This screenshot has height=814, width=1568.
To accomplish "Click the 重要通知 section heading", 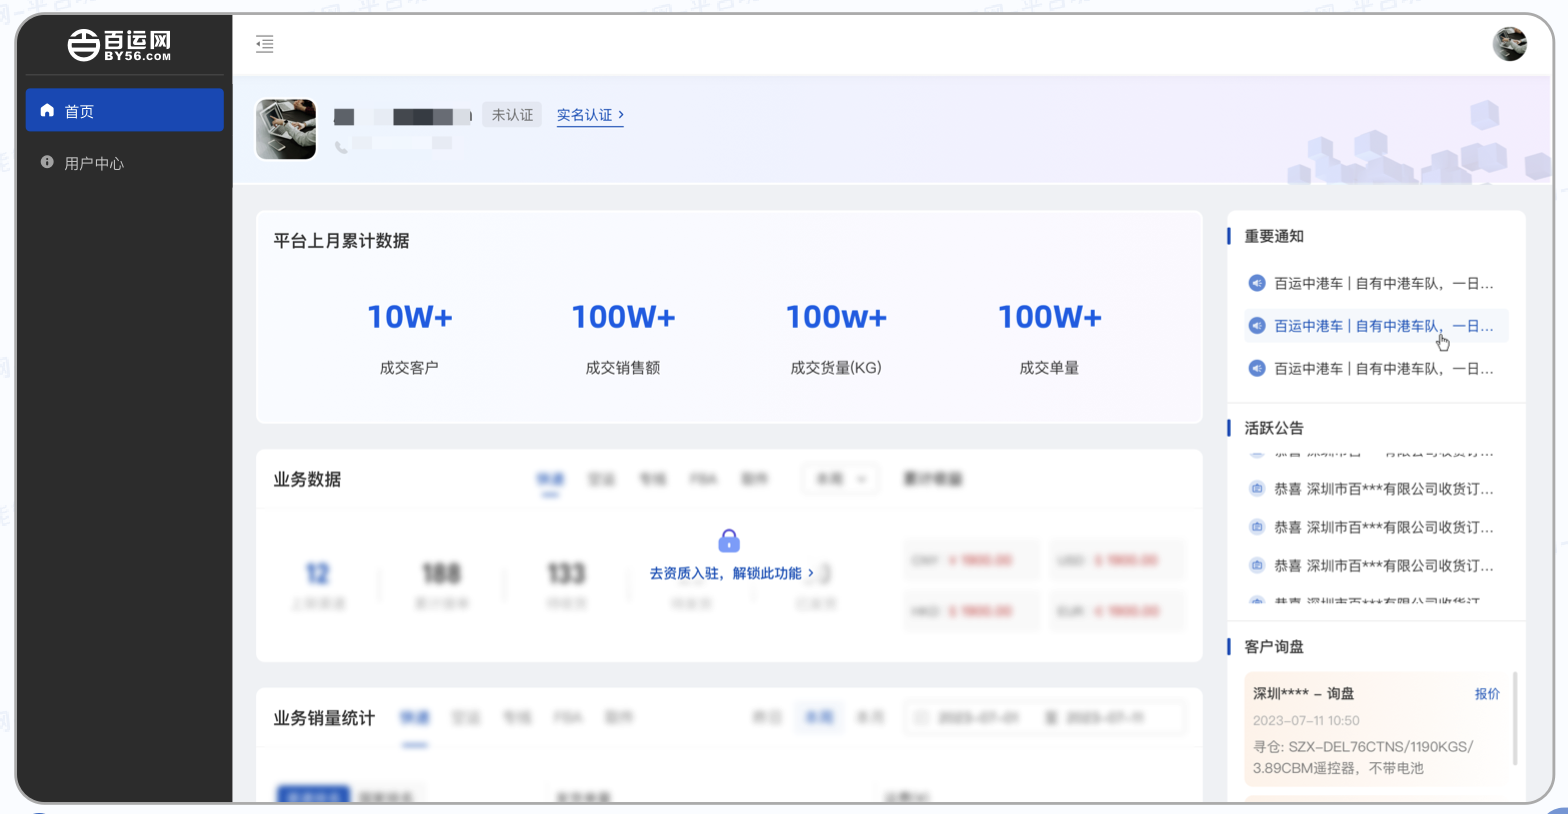I will (x=1274, y=236).
